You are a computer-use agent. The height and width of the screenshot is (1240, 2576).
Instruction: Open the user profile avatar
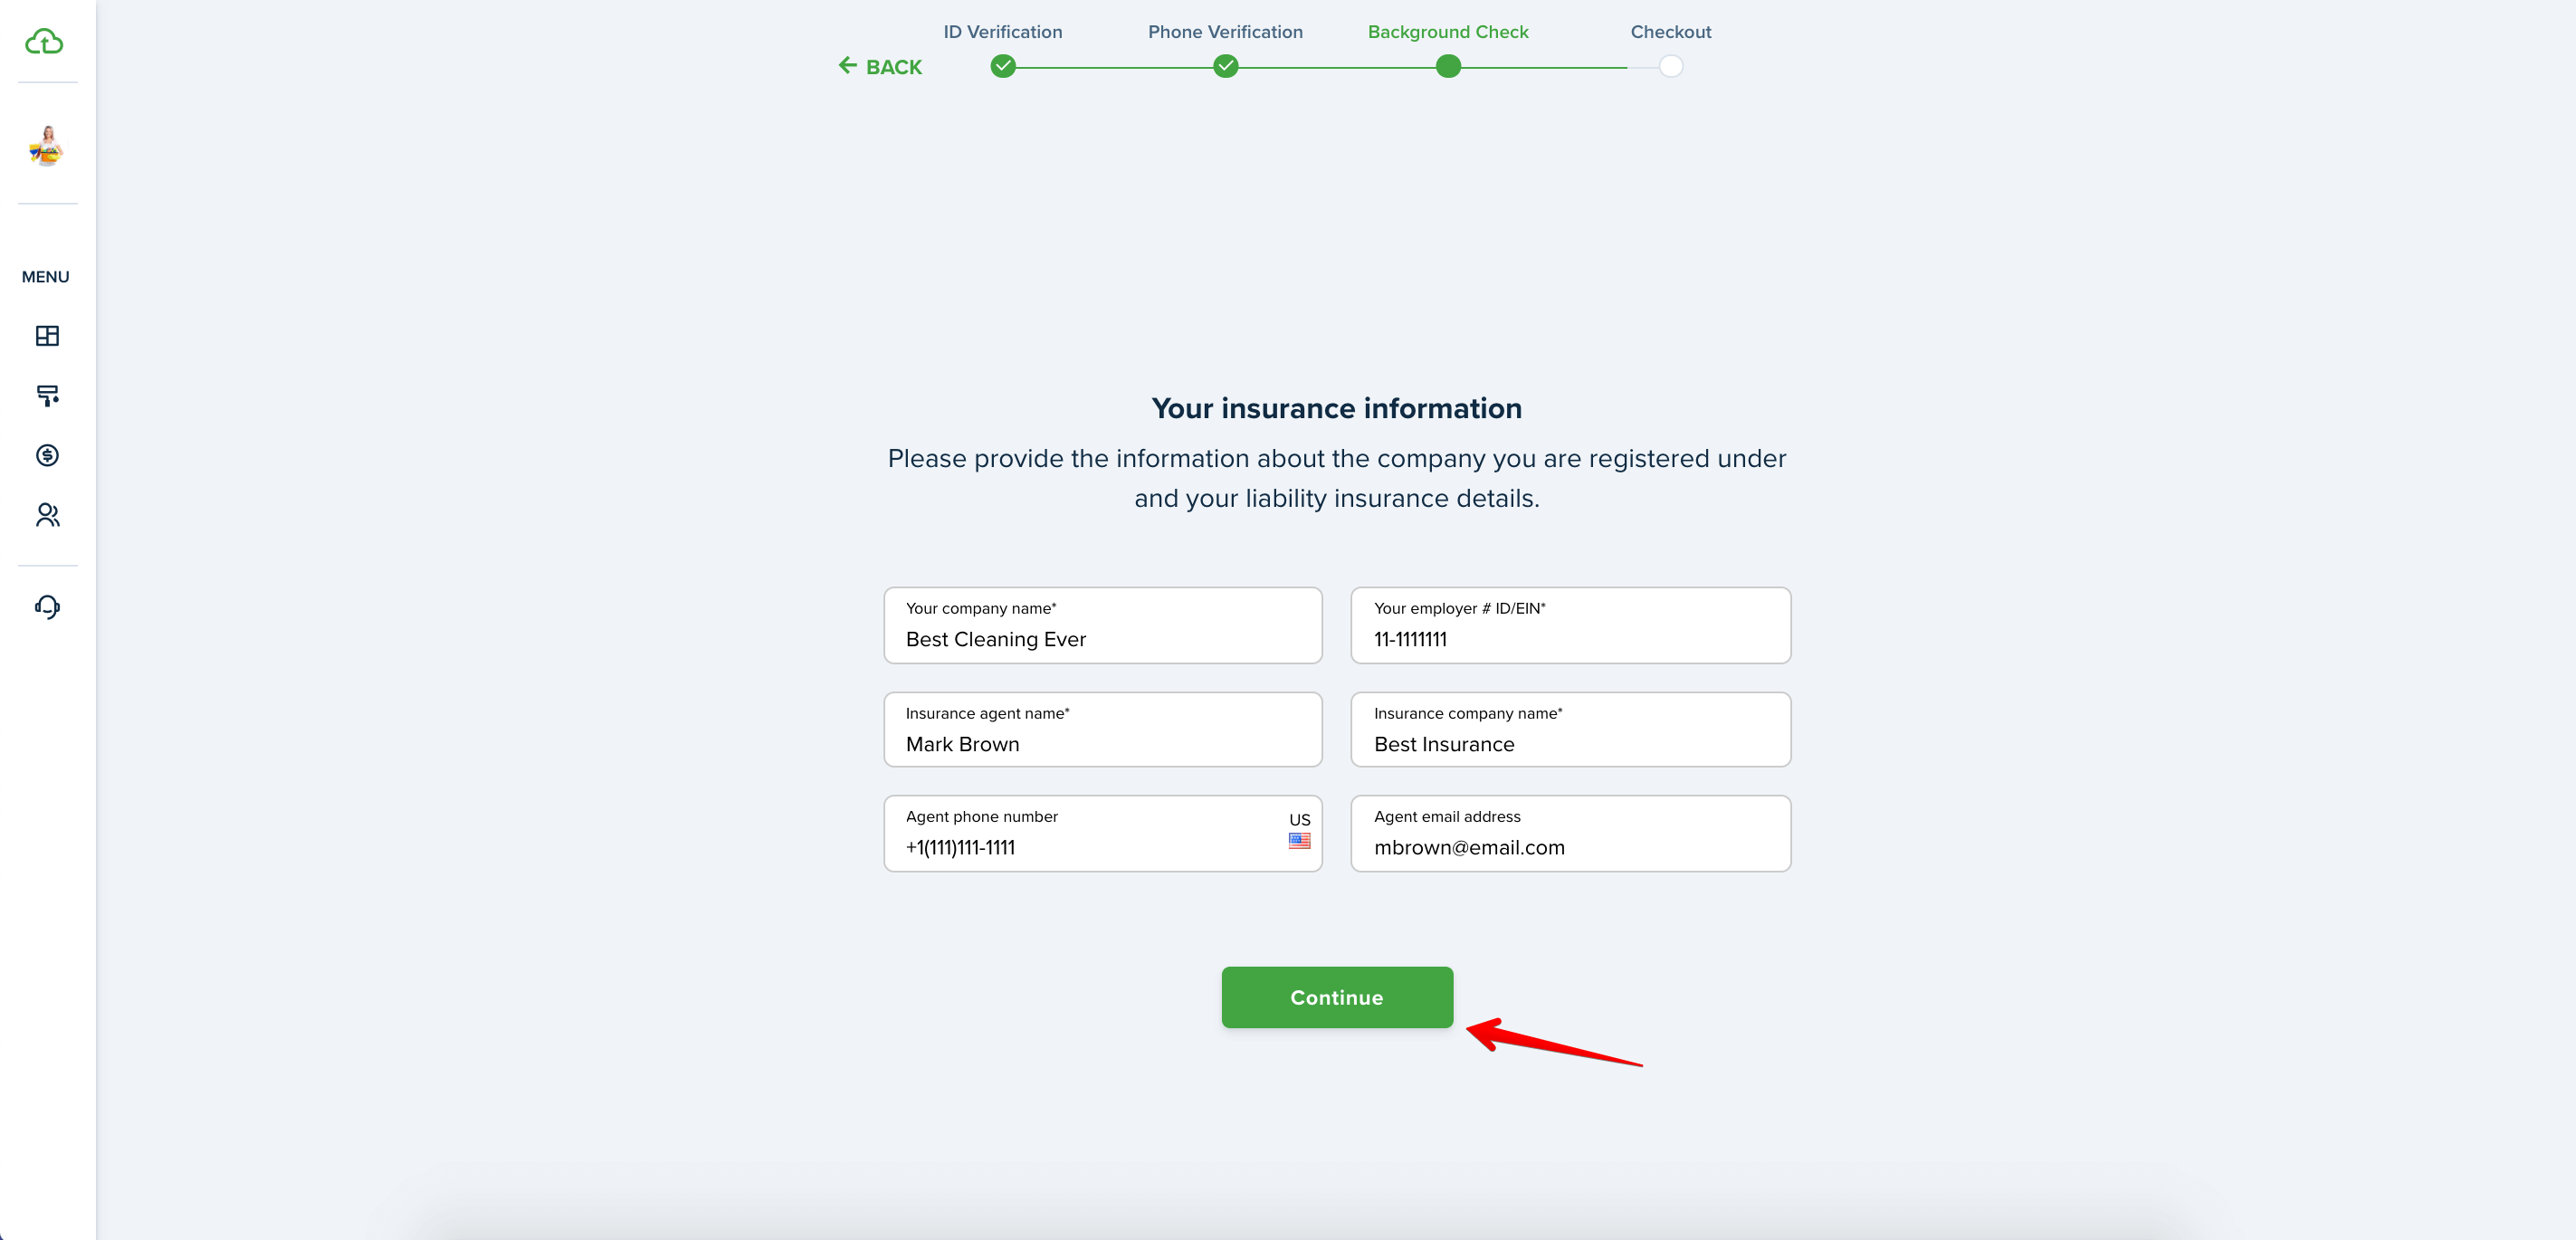coord(46,146)
